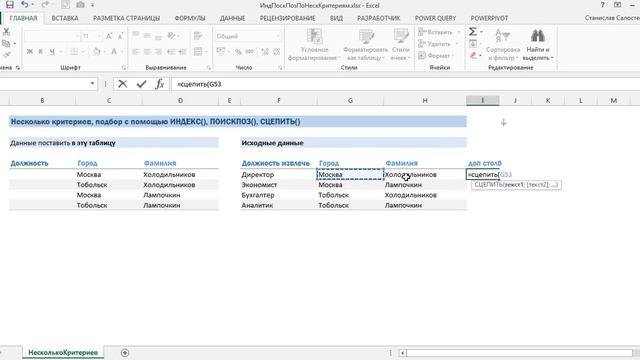Open quick access toolbar customize arrow
Screen dimensions: 640x360
pyautogui.click(x=93, y=5)
